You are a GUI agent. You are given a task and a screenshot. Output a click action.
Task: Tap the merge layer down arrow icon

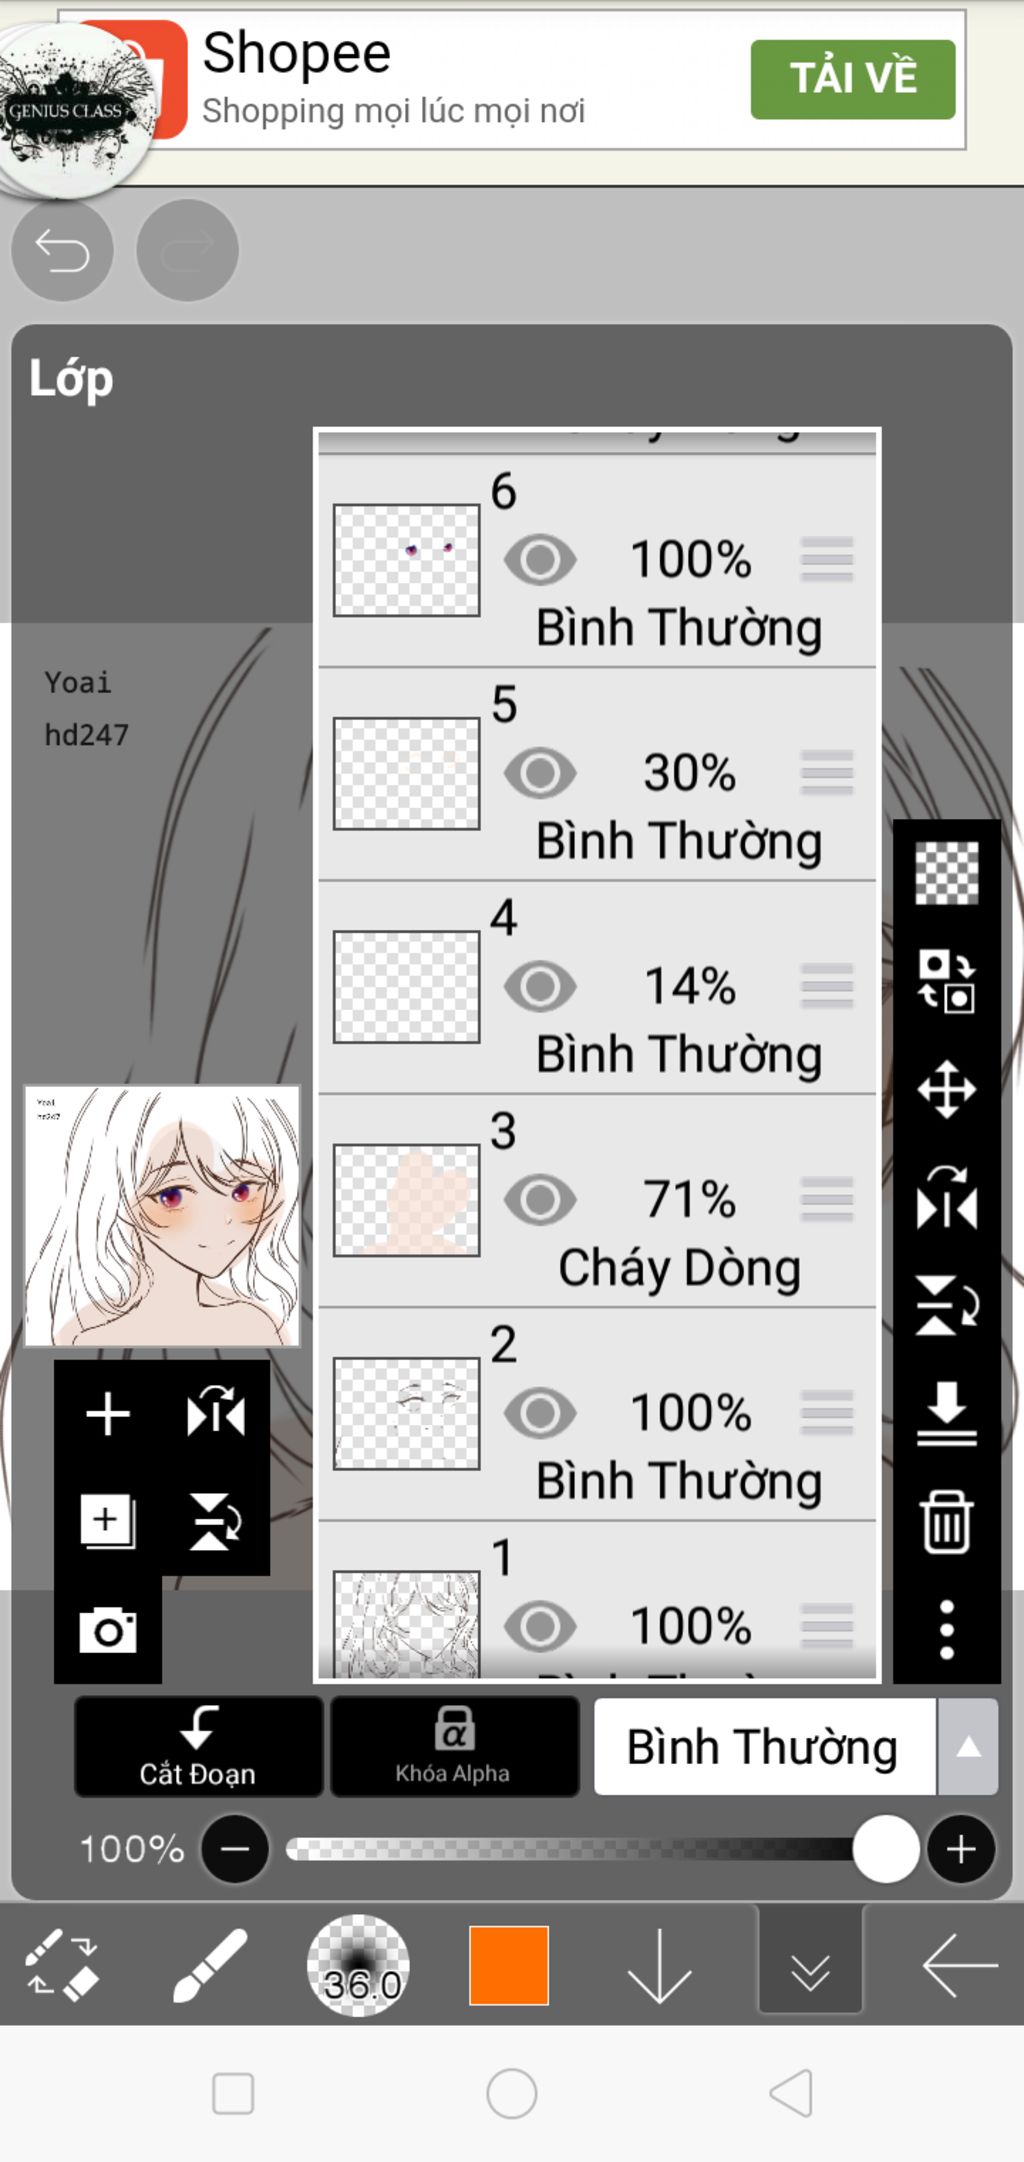(x=946, y=1413)
